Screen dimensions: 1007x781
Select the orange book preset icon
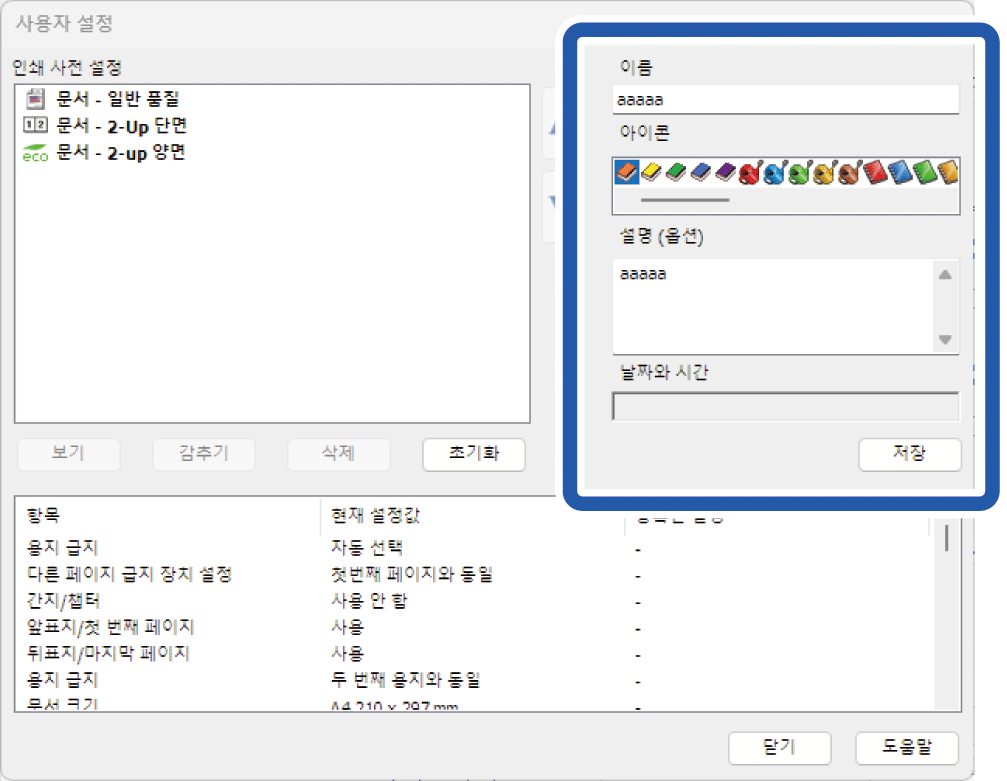pos(627,173)
